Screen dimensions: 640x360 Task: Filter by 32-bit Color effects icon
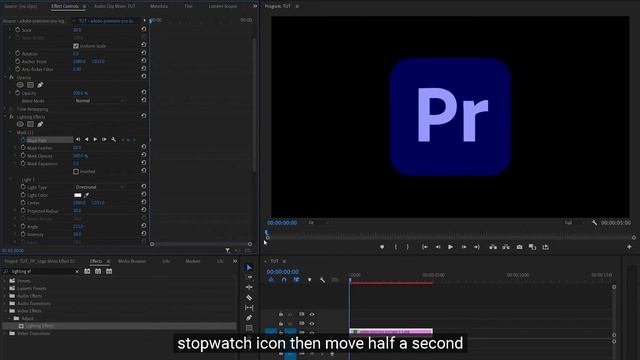tap(98, 271)
